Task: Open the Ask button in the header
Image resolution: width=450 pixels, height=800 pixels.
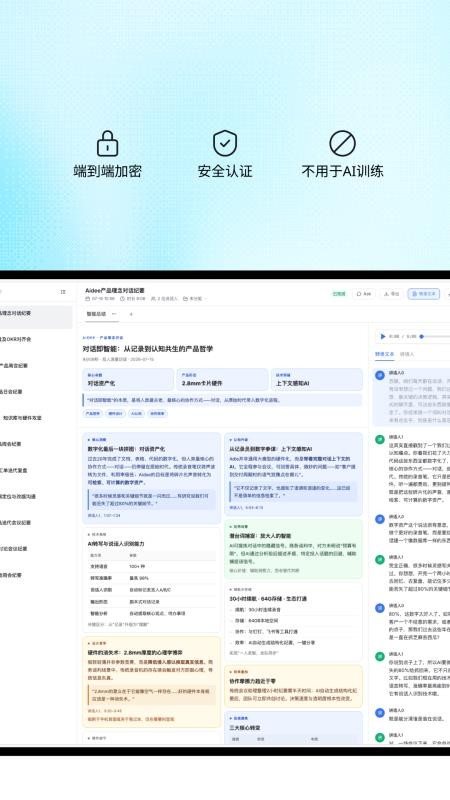Action: [364, 294]
